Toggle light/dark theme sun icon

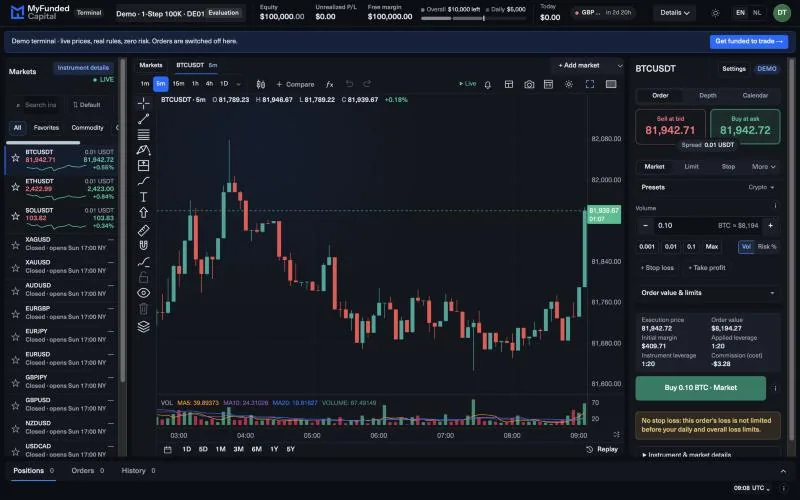pyautogui.click(x=715, y=13)
